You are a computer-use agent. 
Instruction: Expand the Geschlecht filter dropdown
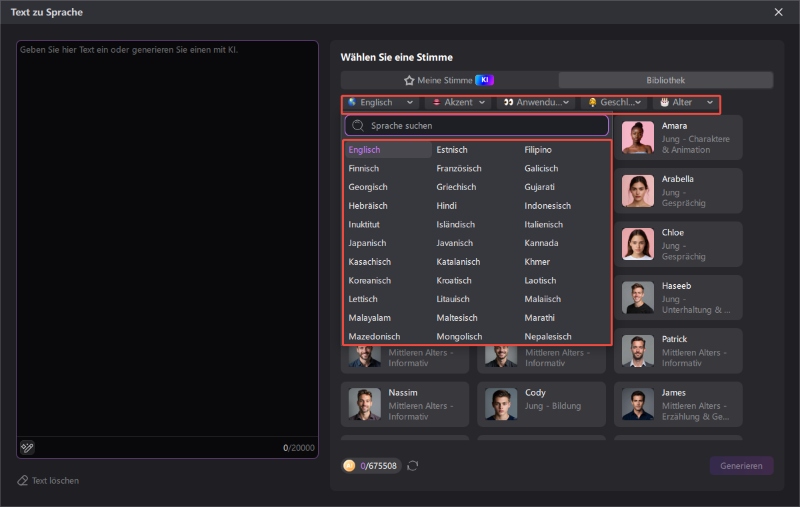(x=615, y=102)
